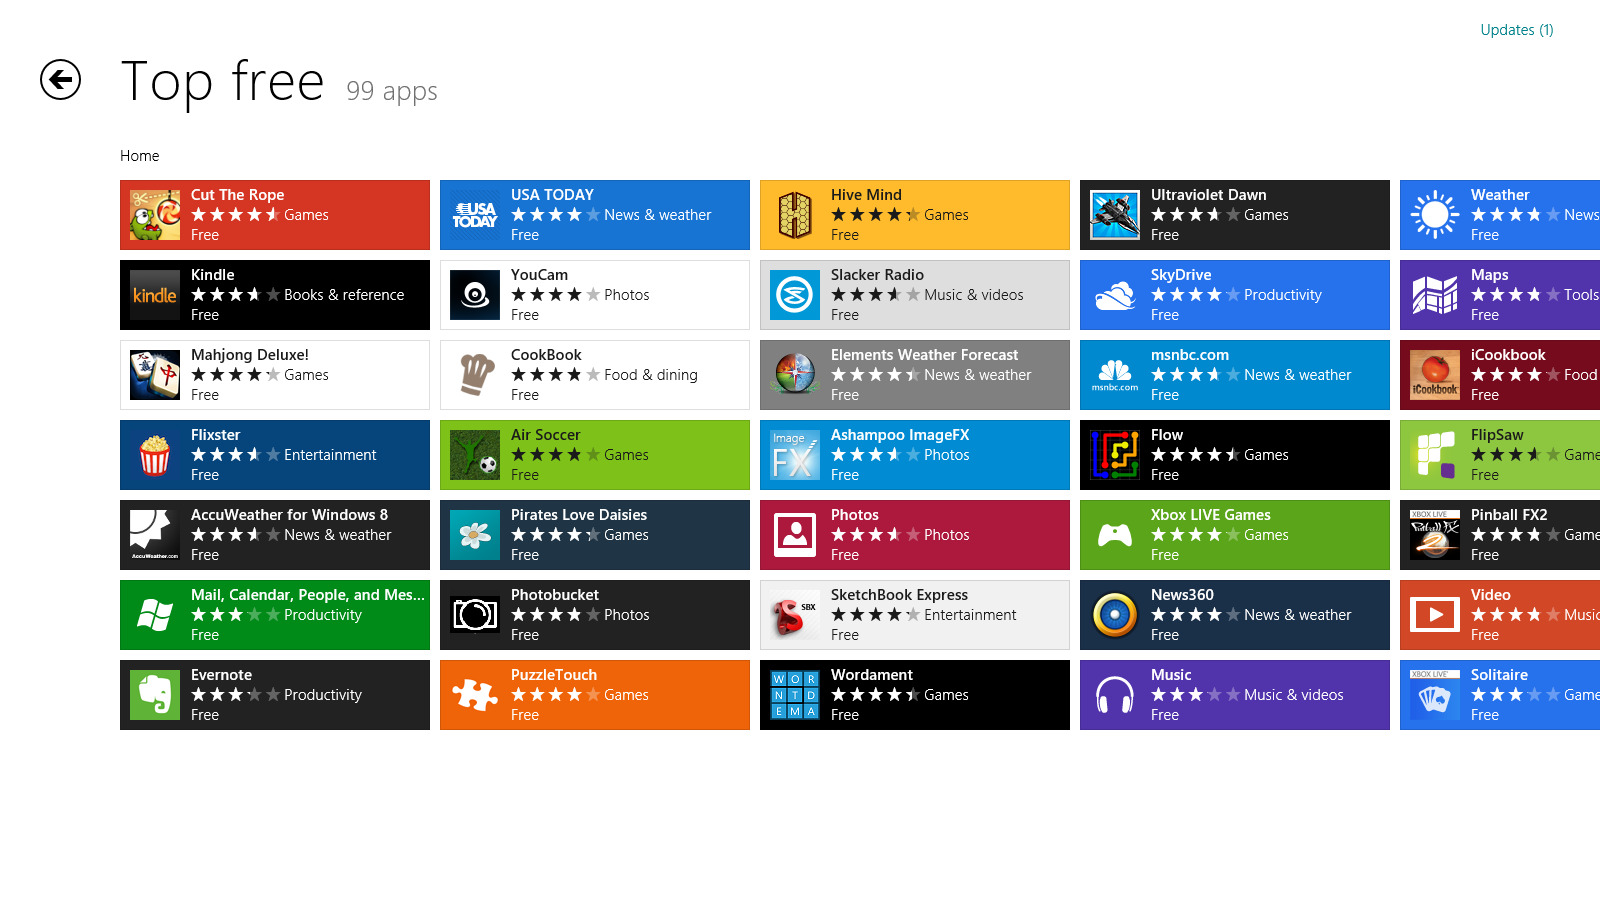
Task: Click the 'SkyDrive' title text
Action: (1181, 275)
